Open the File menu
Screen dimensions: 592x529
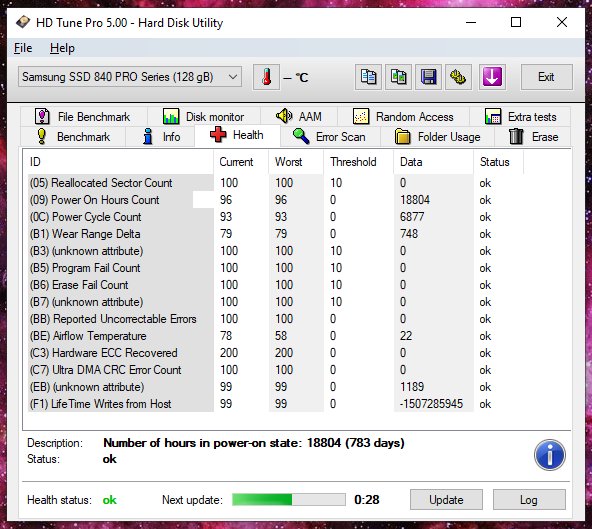23,48
